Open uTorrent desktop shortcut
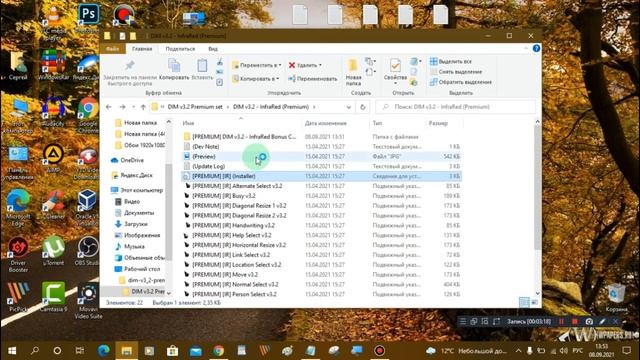The height and width of the screenshot is (360, 640). (x=53, y=251)
